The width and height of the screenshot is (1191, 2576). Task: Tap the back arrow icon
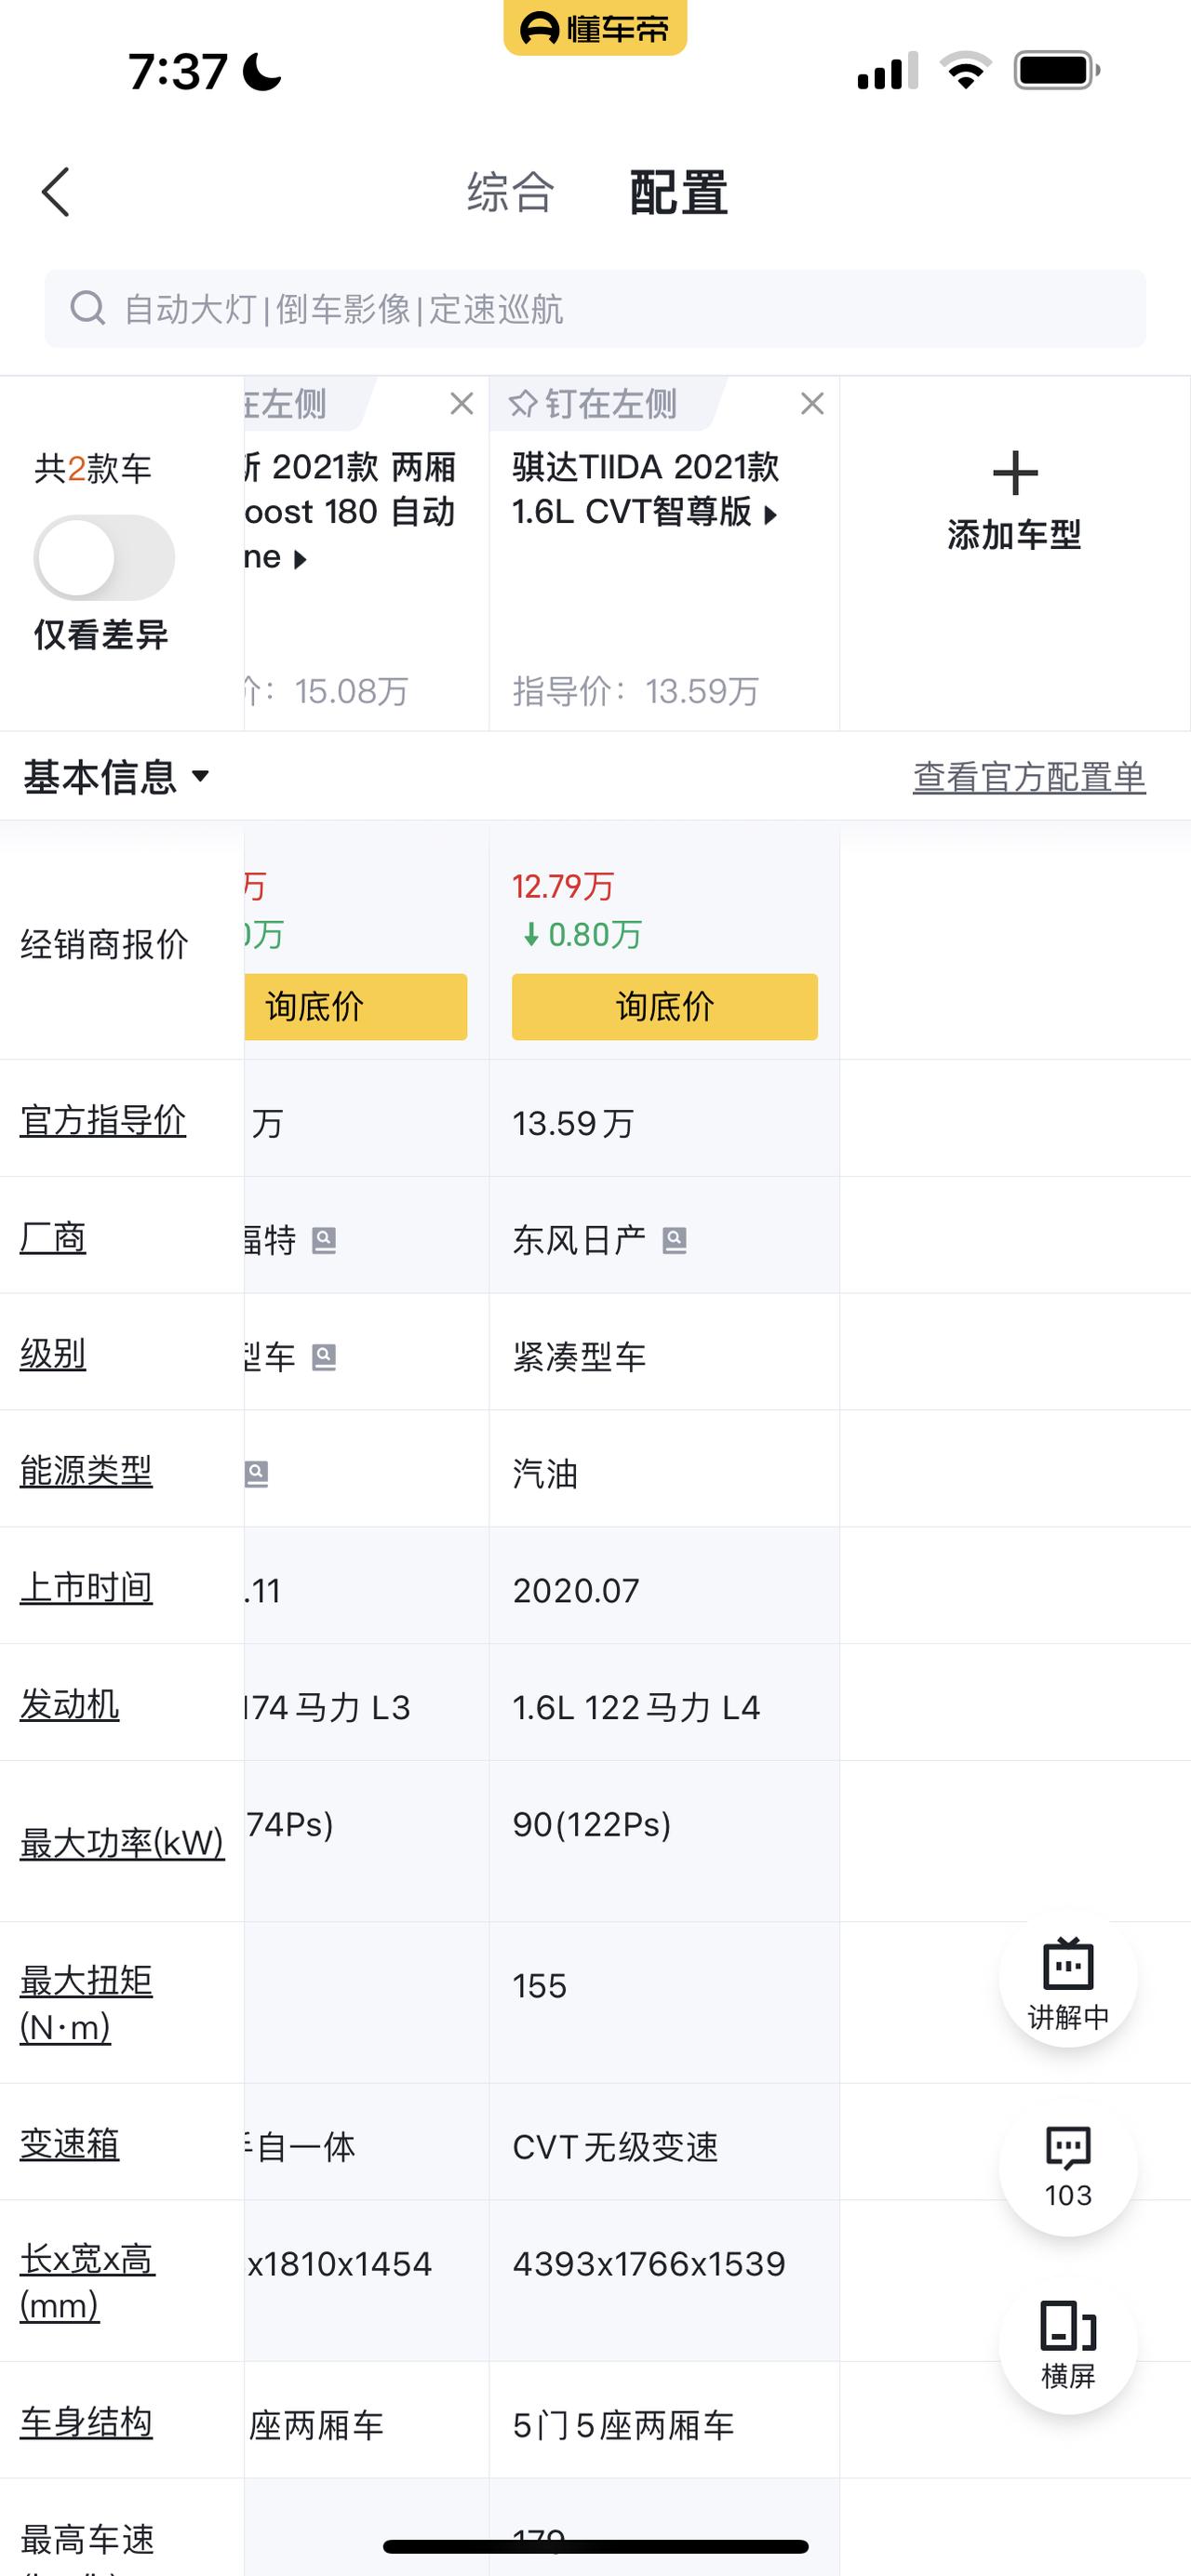56,192
